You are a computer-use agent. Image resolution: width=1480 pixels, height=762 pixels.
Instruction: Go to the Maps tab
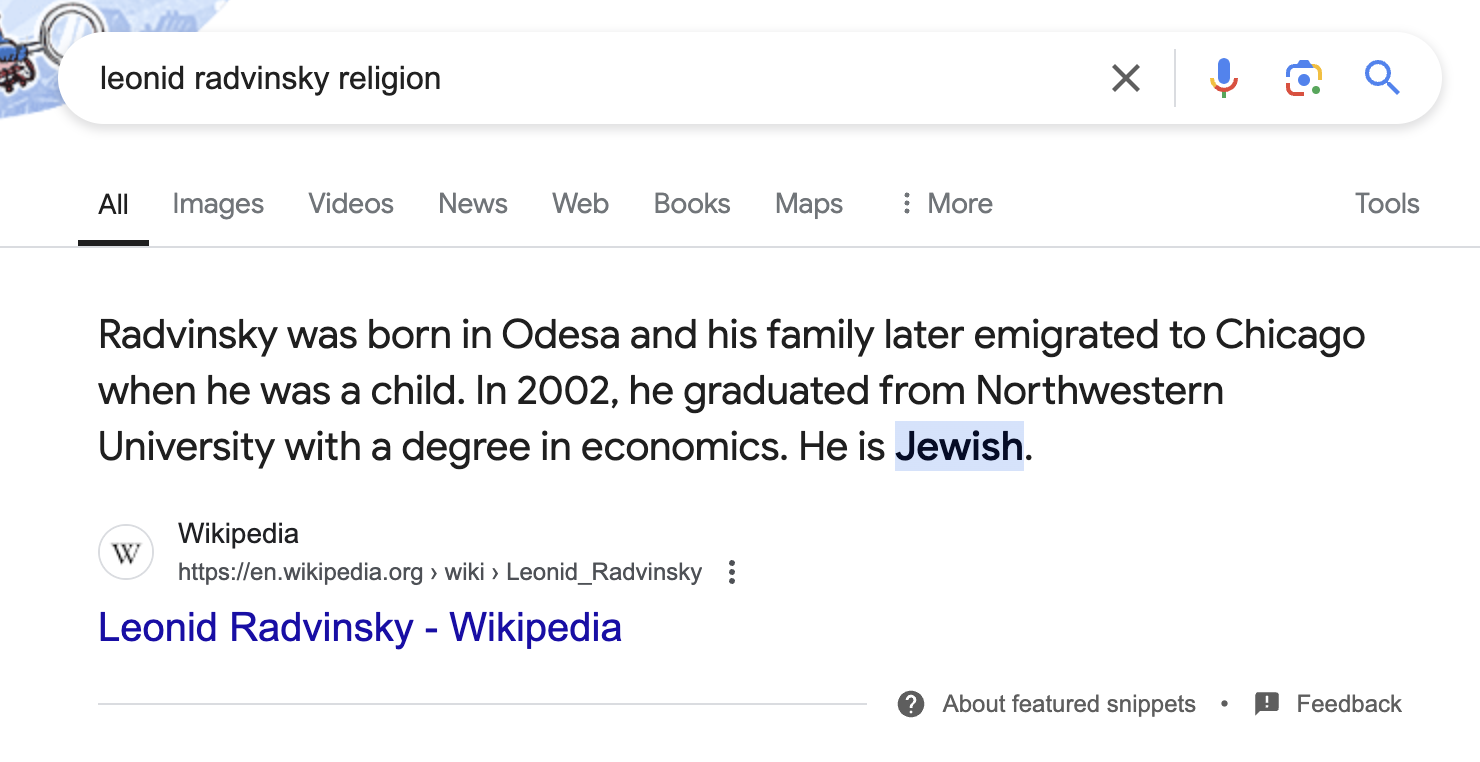coord(809,204)
